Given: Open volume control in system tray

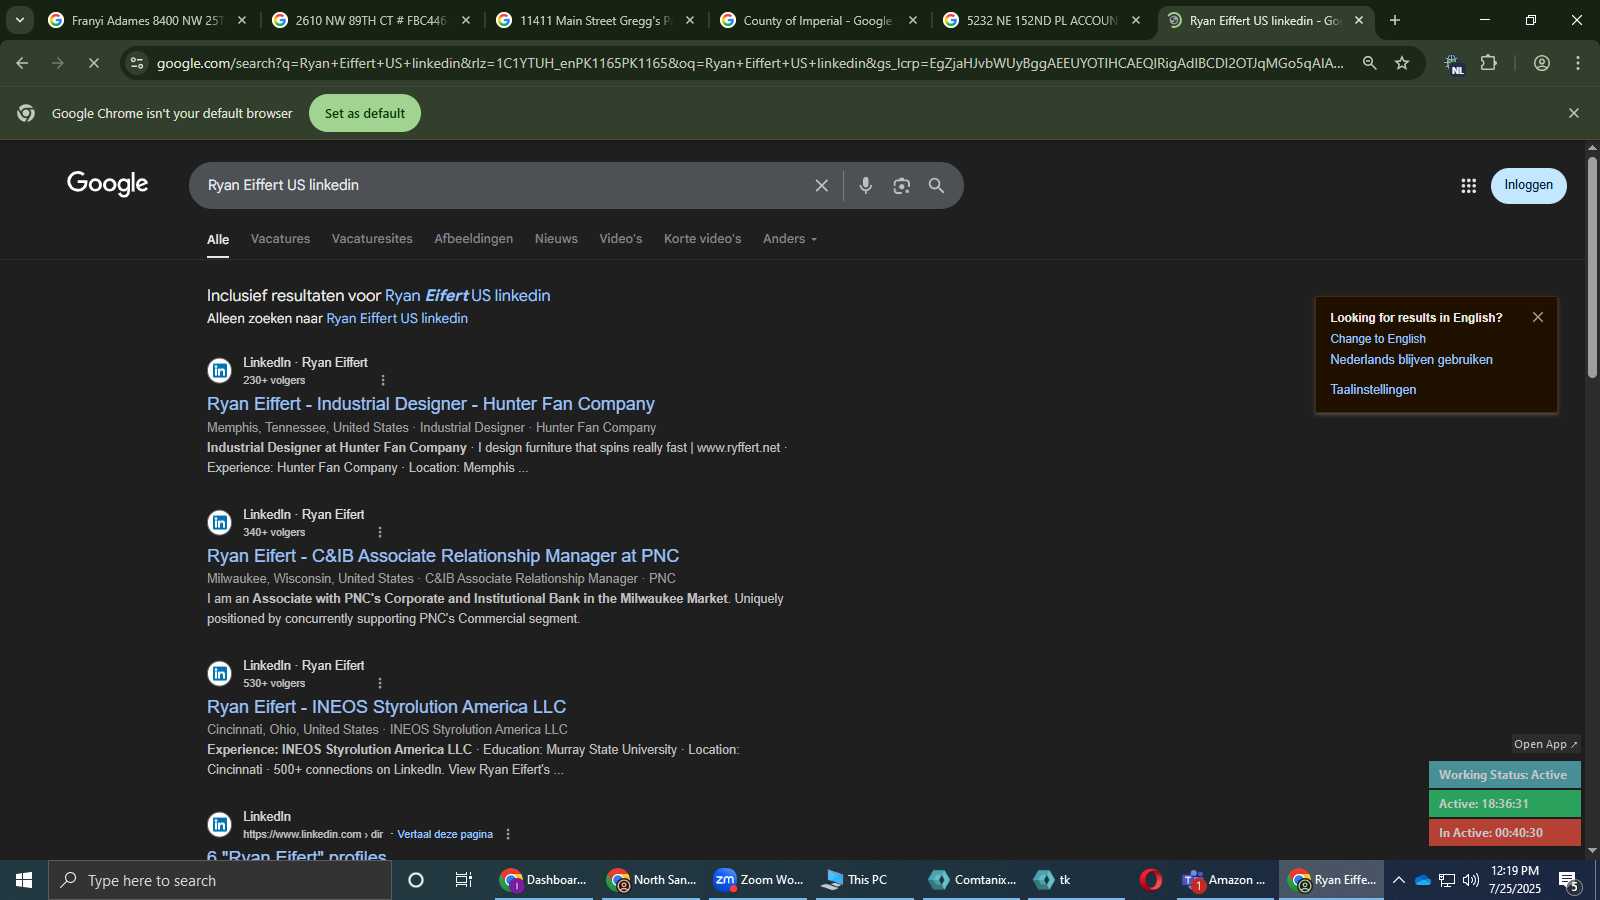Looking at the screenshot, I should 1471,880.
